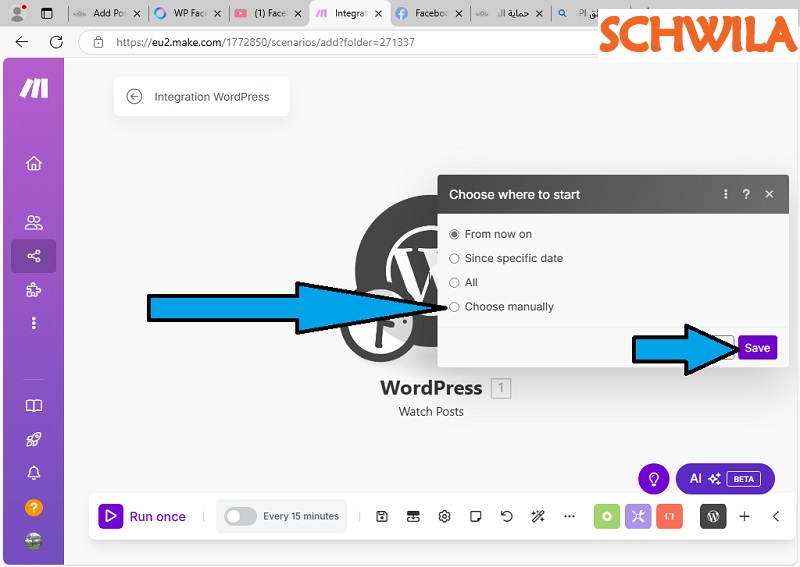Select Choose manually radio option
The image size is (800, 567).
[454, 307]
